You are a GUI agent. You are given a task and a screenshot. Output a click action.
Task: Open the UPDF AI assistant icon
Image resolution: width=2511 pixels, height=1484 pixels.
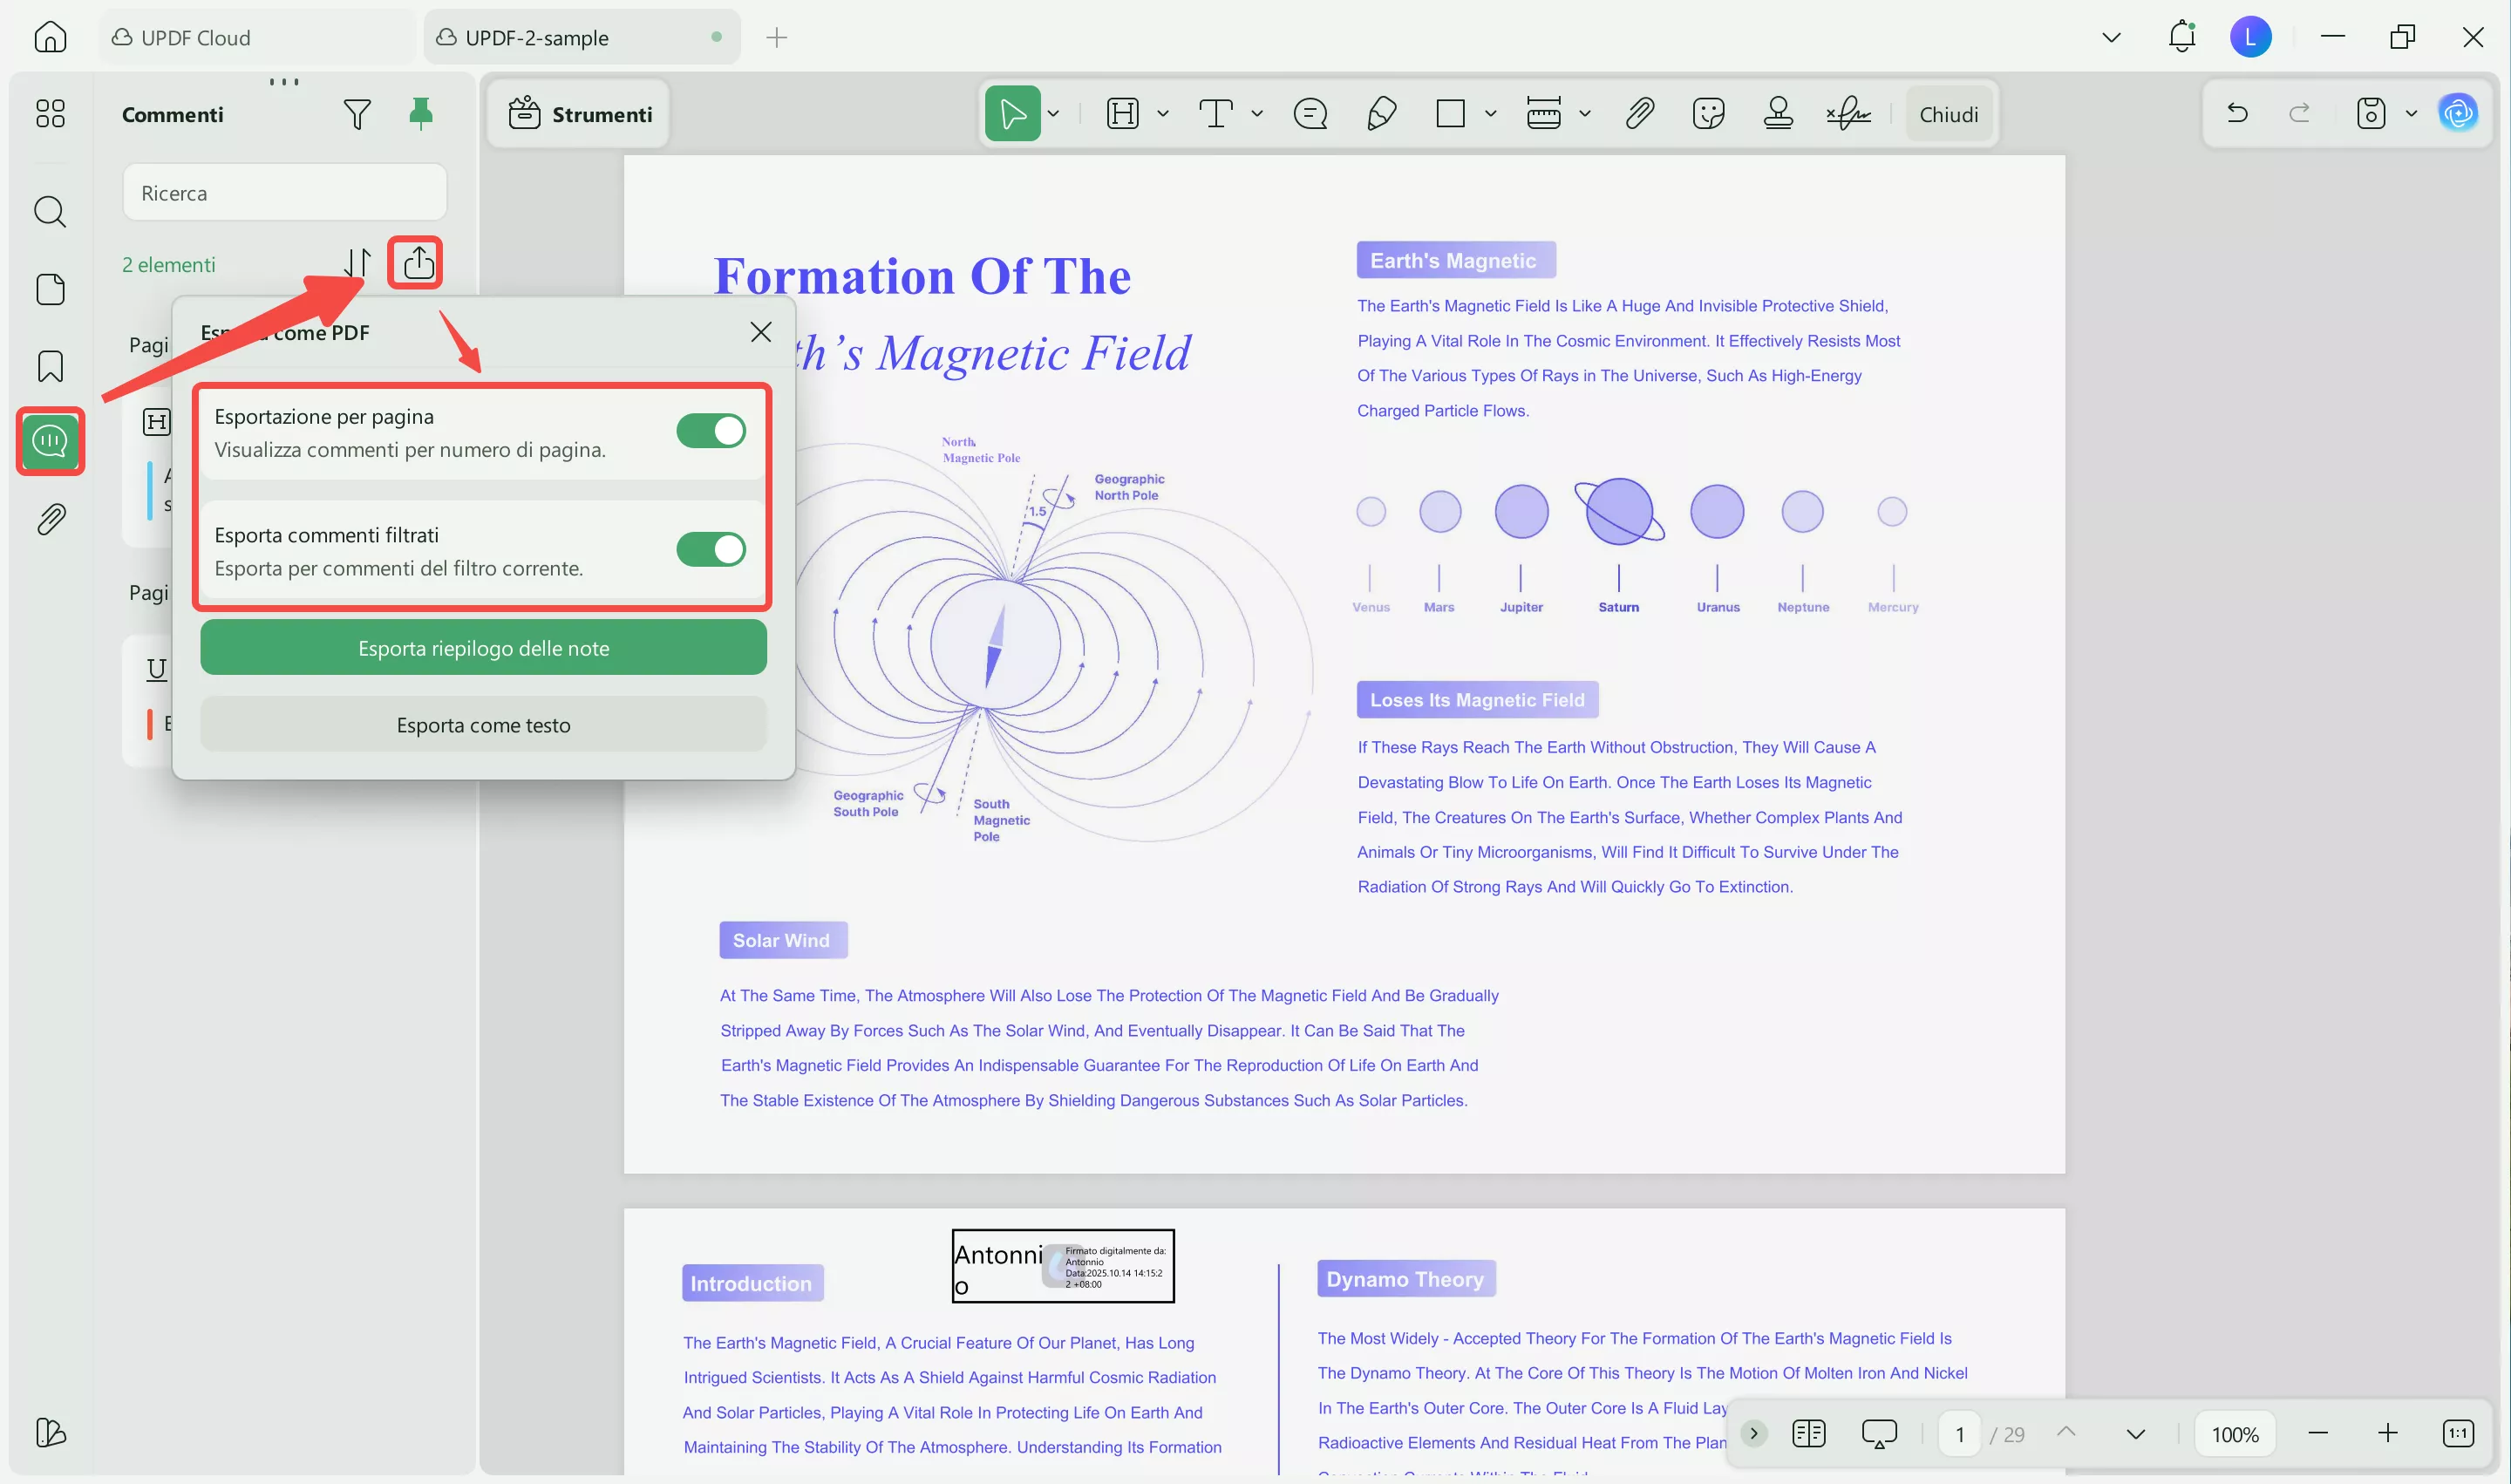tap(2458, 113)
